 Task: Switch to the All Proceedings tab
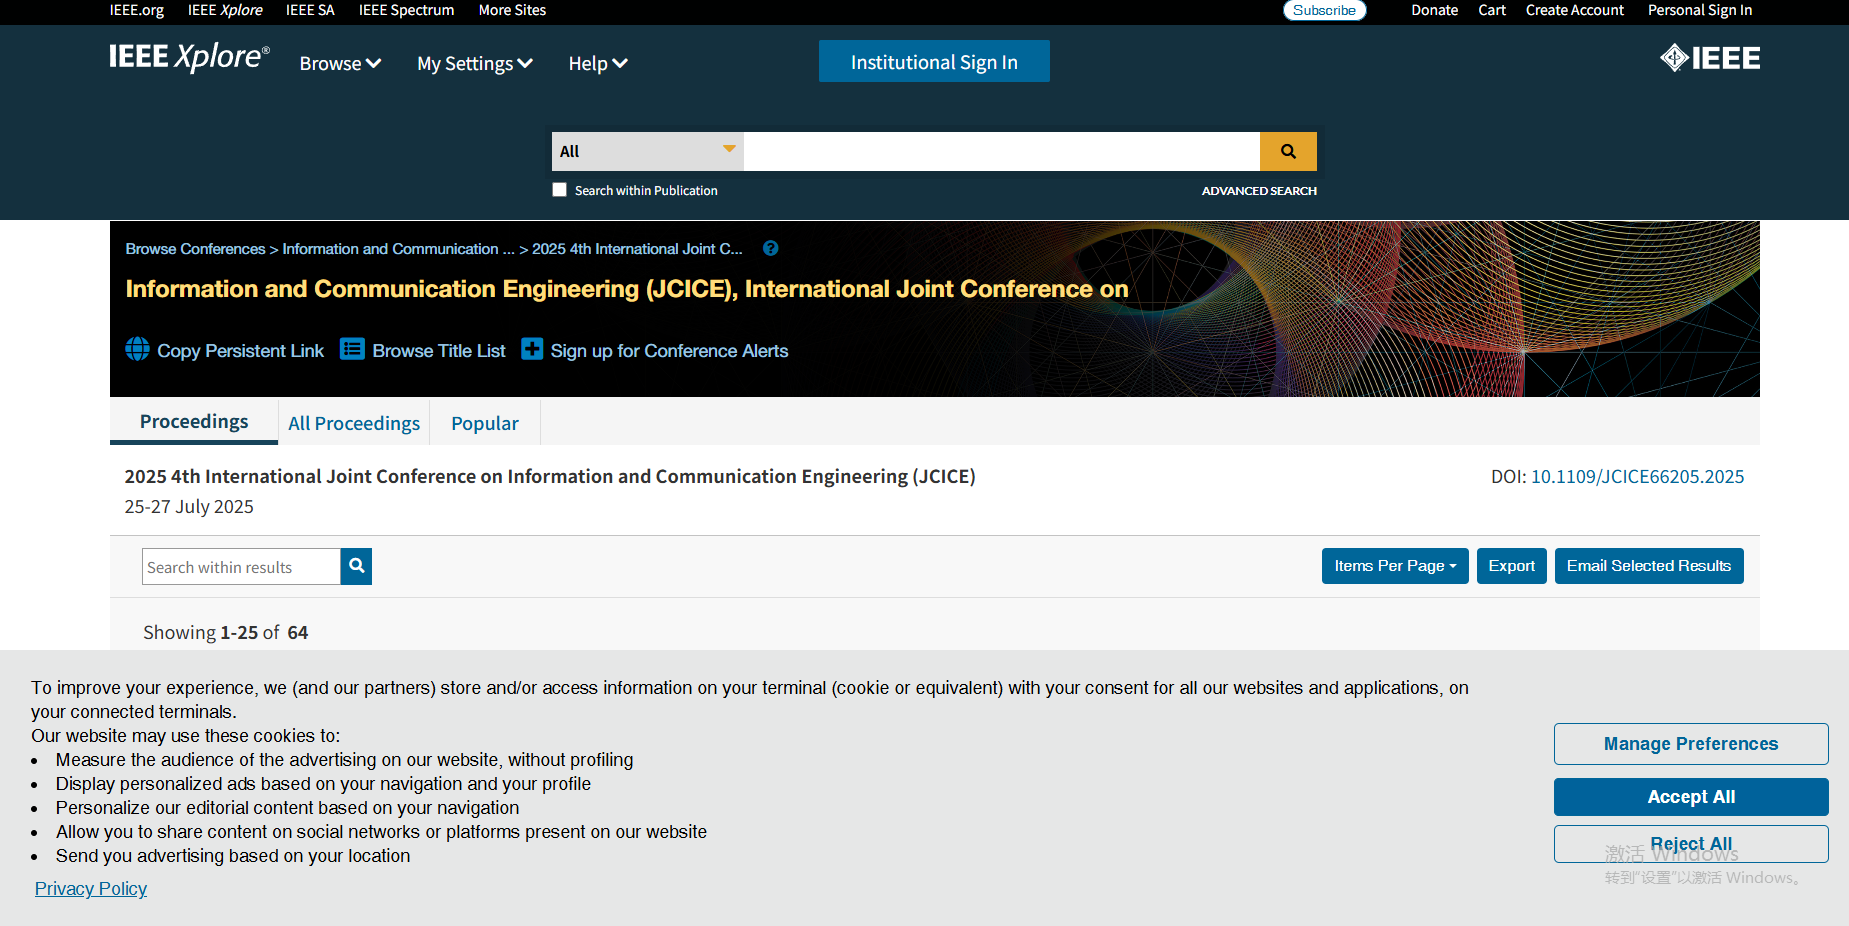click(354, 423)
